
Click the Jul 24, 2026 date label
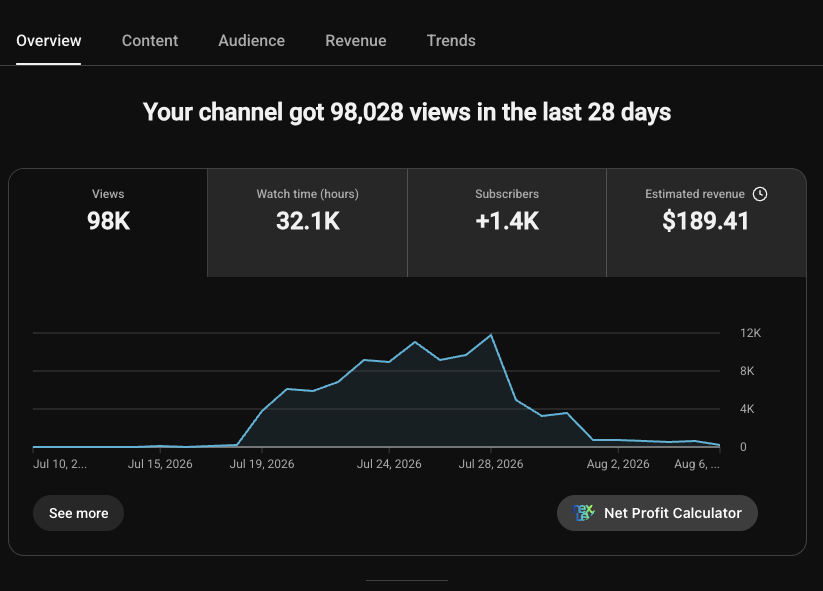point(389,464)
